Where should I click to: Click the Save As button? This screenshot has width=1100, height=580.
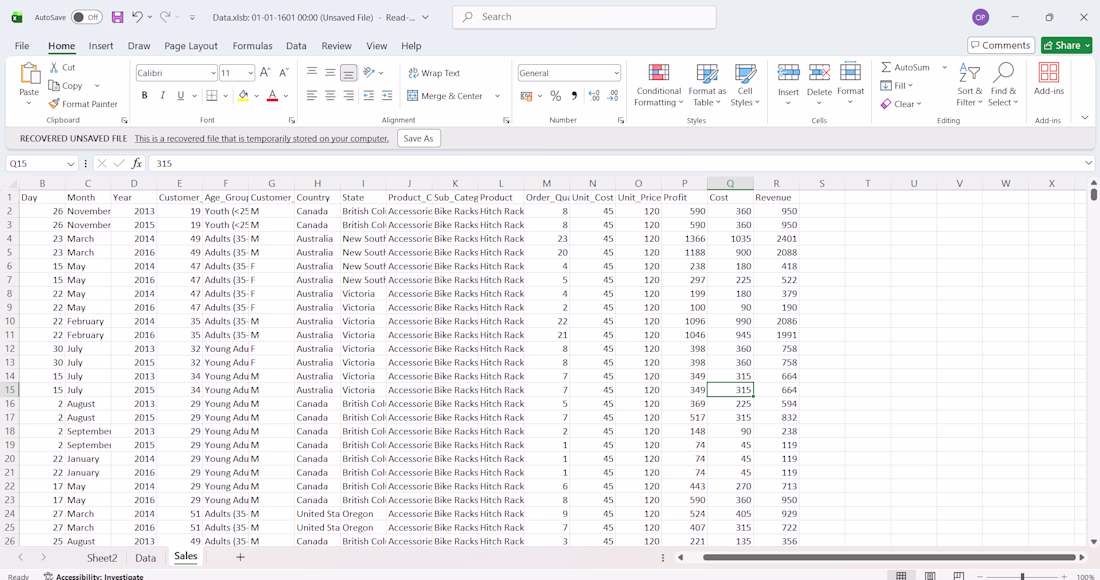pyautogui.click(x=418, y=139)
